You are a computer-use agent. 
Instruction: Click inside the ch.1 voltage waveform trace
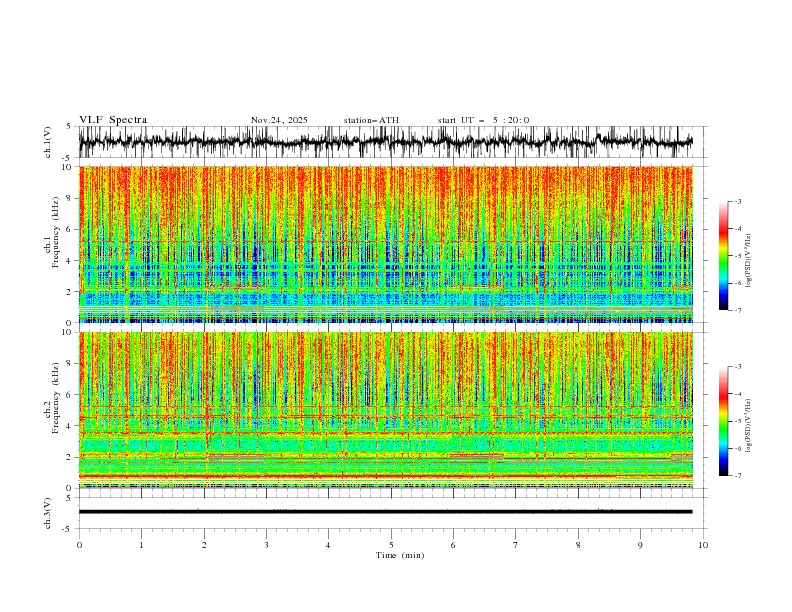click(x=385, y=142)
